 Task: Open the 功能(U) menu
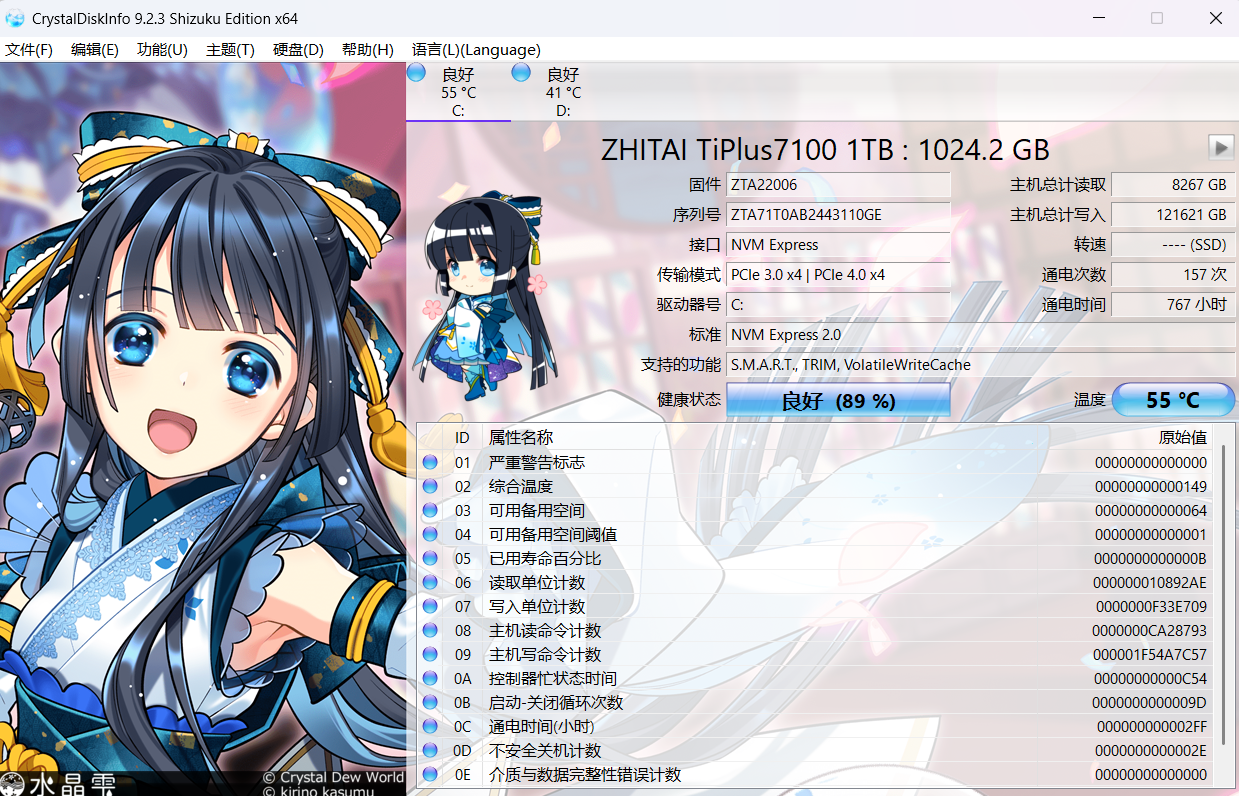coord(162,50)
